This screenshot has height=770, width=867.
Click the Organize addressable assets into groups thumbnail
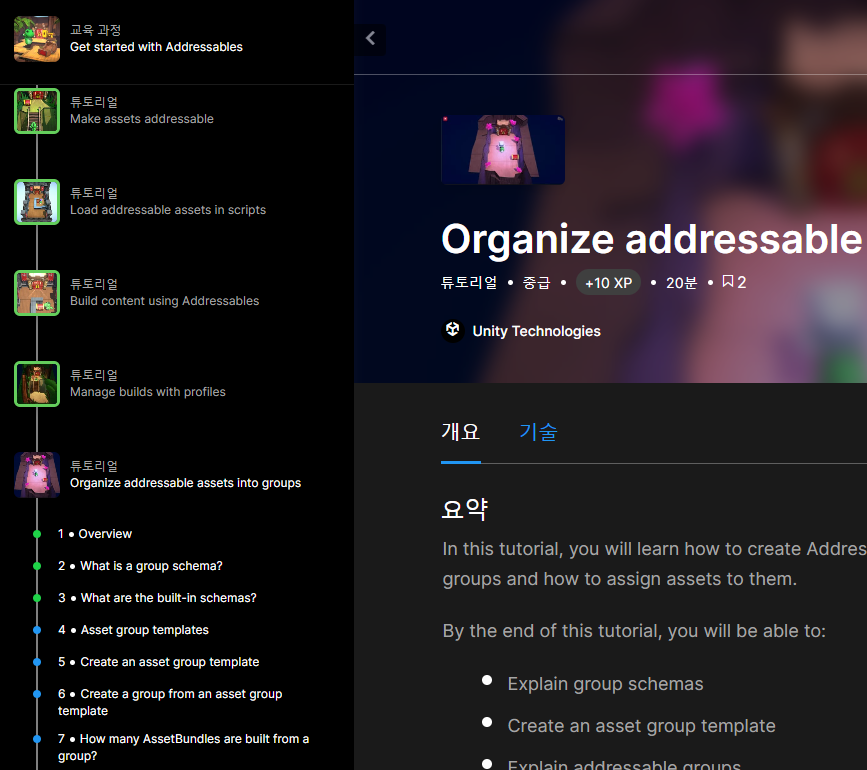(x=37, y=475)
